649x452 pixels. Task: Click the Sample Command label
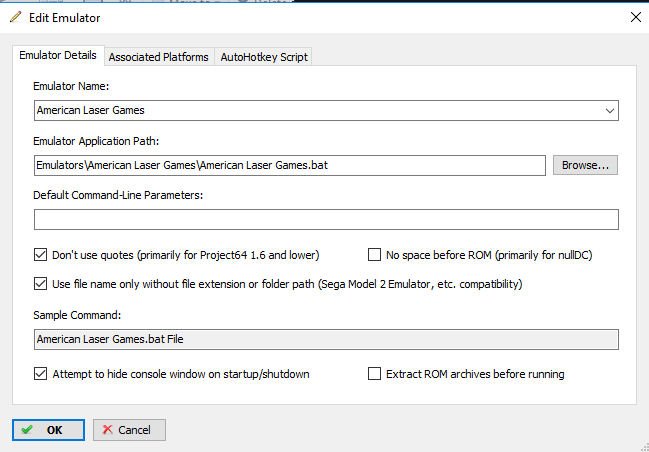click(77, 315)
